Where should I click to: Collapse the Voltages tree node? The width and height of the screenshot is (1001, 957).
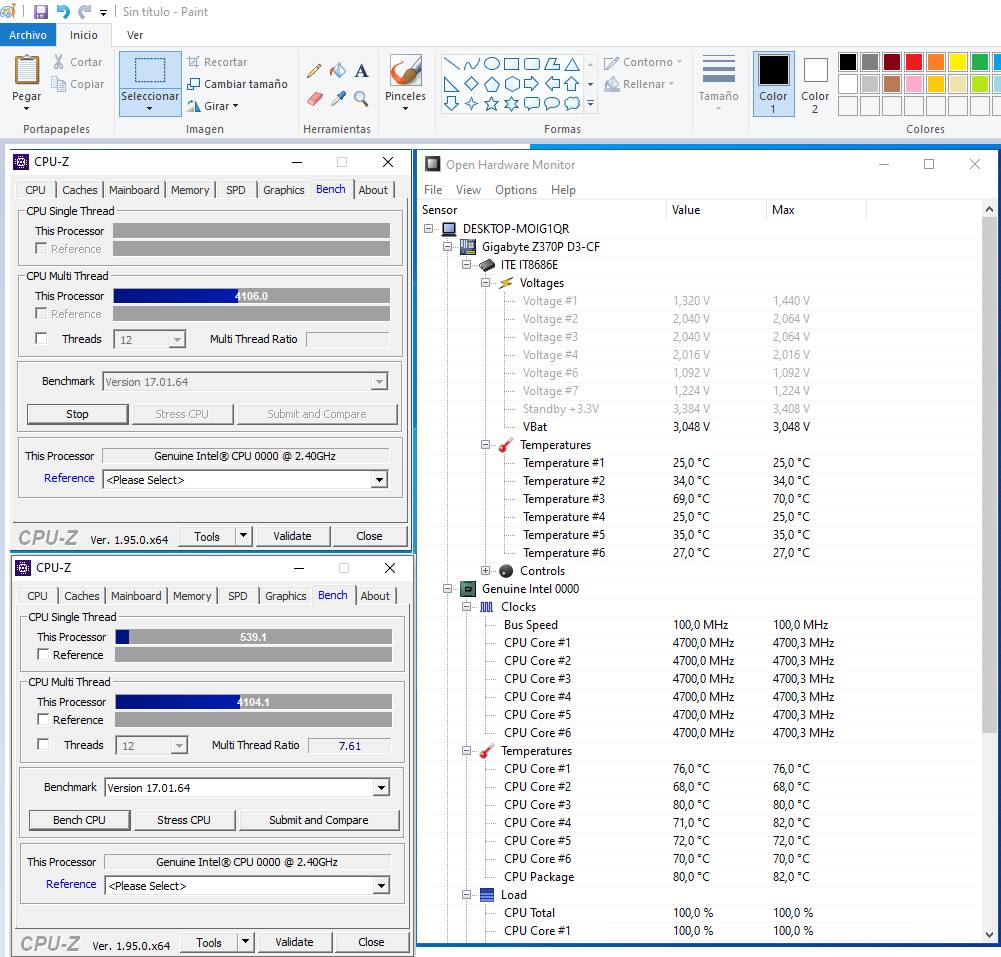(x=486, y=283)
